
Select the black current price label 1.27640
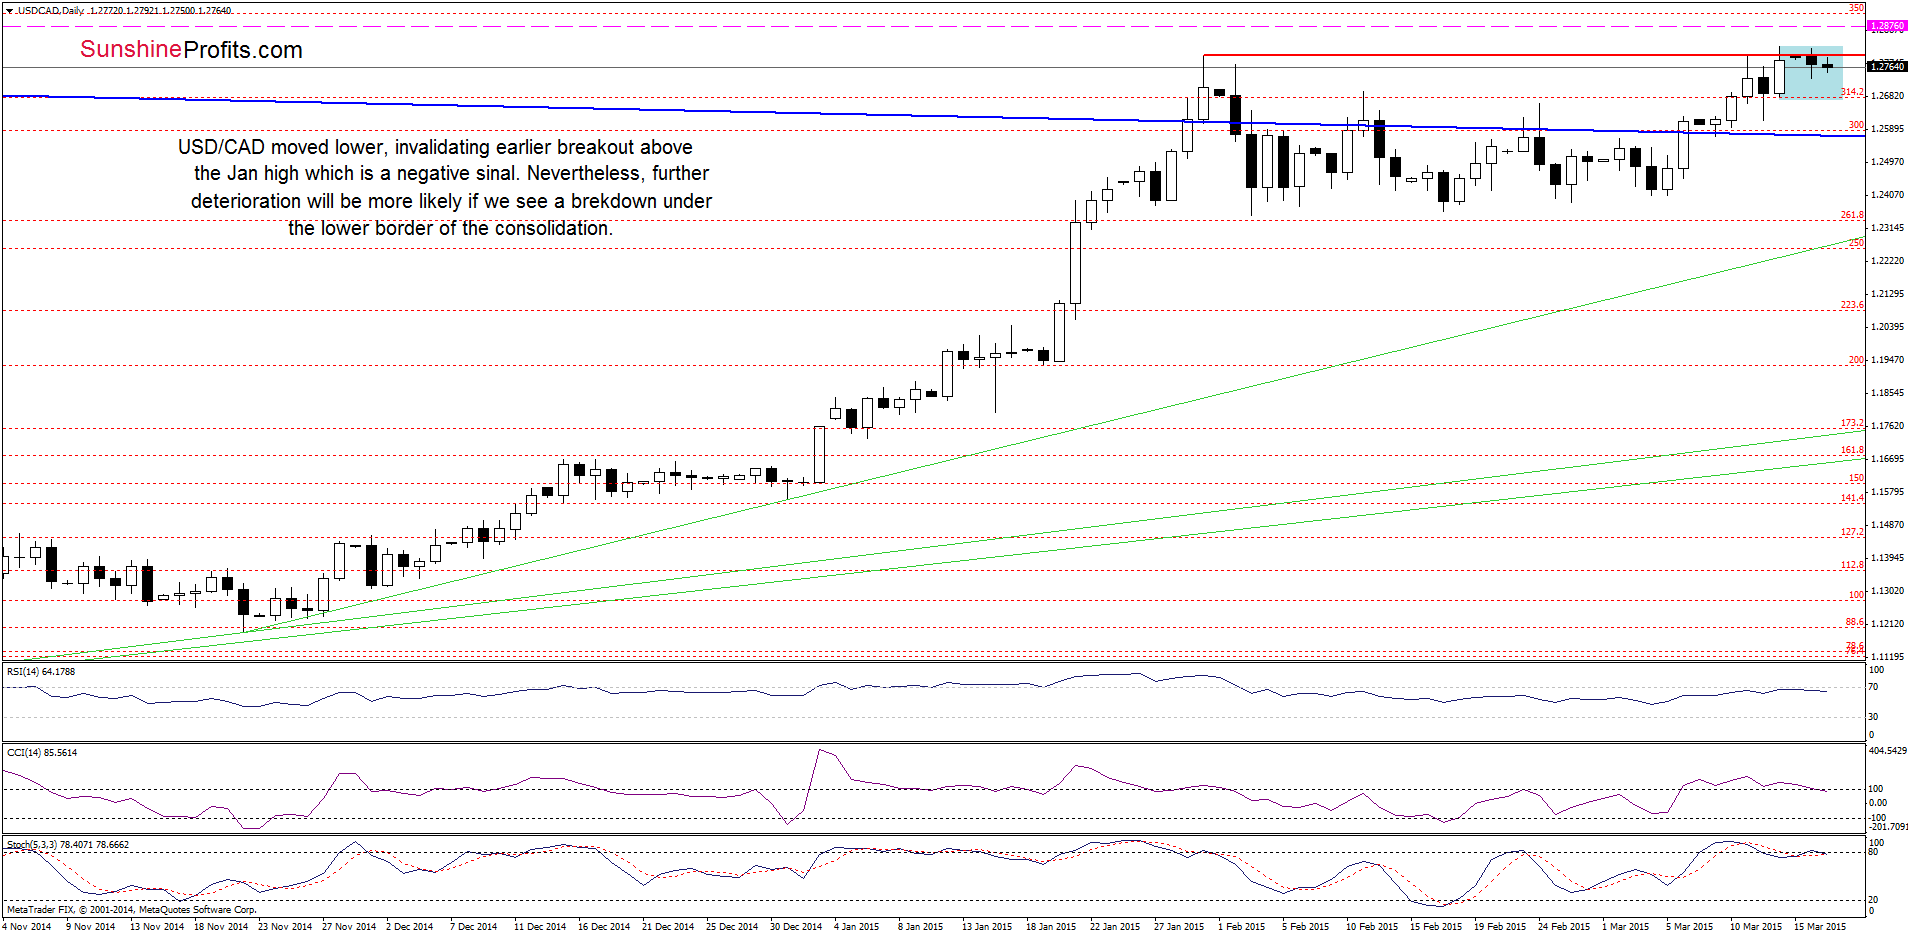coord(1887,66)
